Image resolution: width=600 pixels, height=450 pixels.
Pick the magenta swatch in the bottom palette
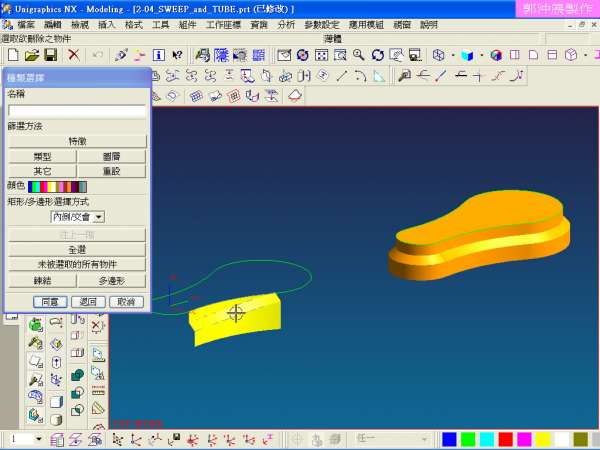tap(524, 439)
